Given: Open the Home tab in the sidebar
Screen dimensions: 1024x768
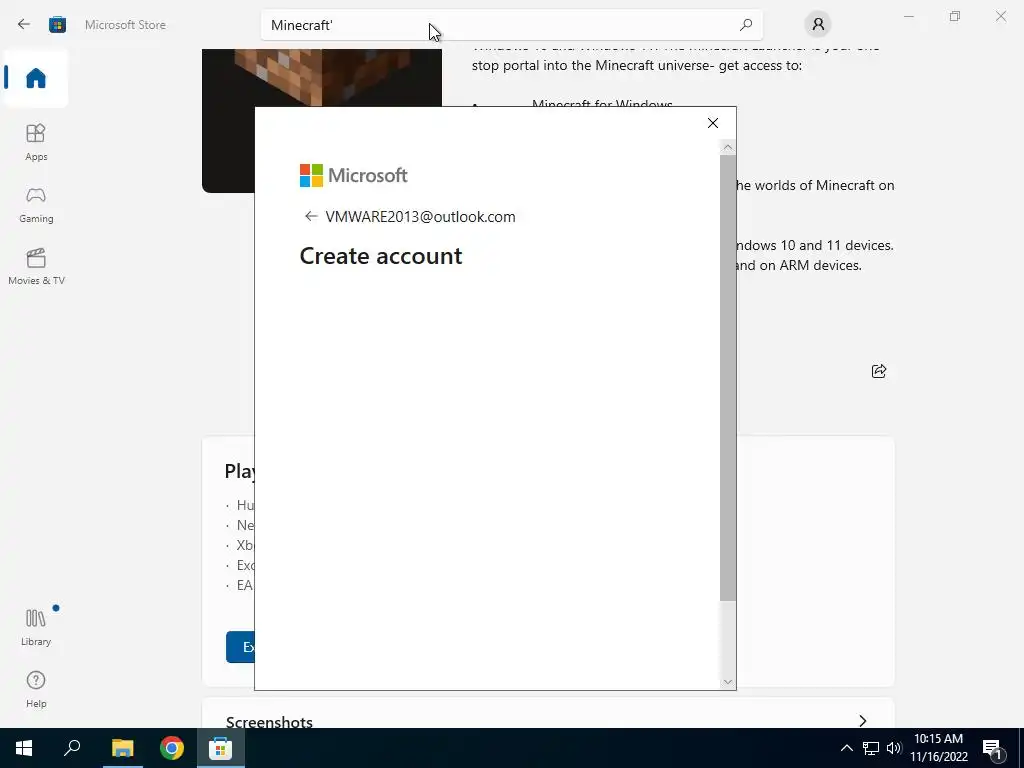Looking at the screenshot, I should click(36, 78).
